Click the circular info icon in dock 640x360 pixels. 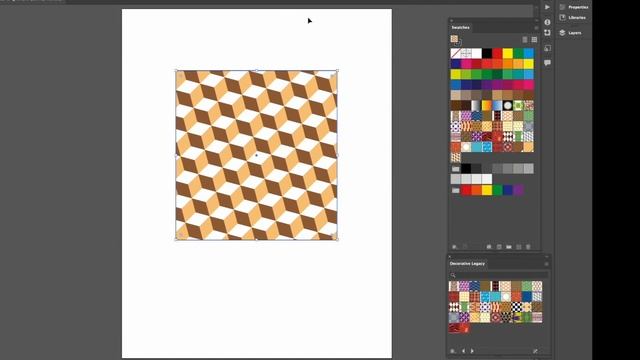click(x=547, y=22)
